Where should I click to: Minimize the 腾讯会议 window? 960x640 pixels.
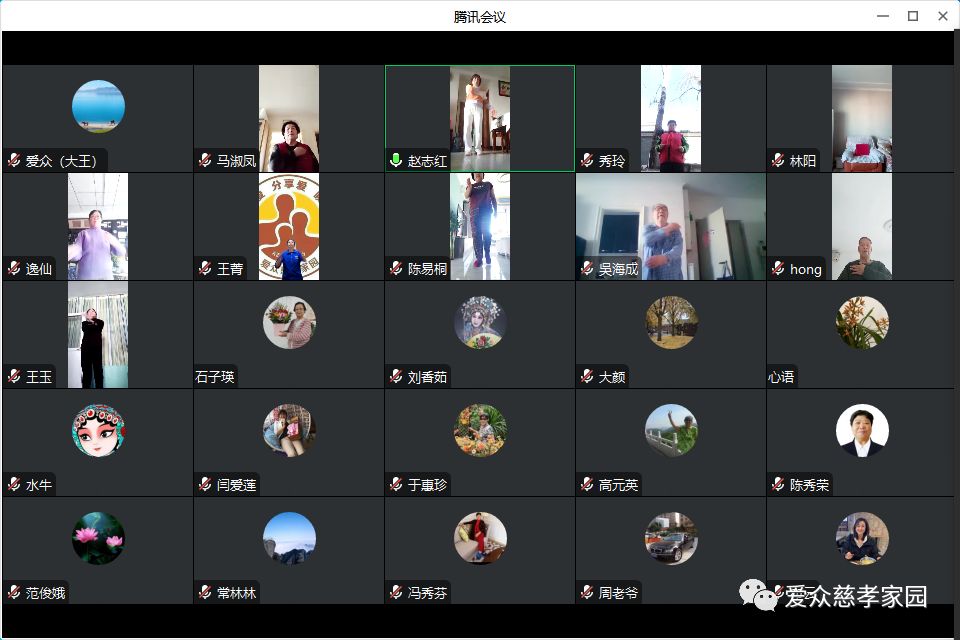[x=882, y=16]
